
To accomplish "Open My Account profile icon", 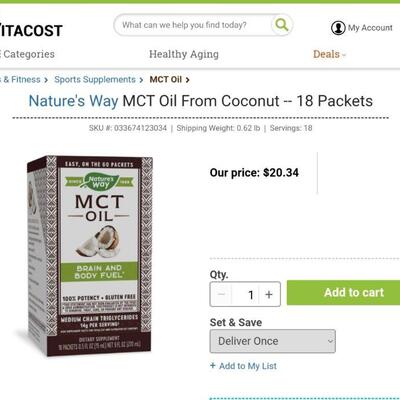I will 338,28.
